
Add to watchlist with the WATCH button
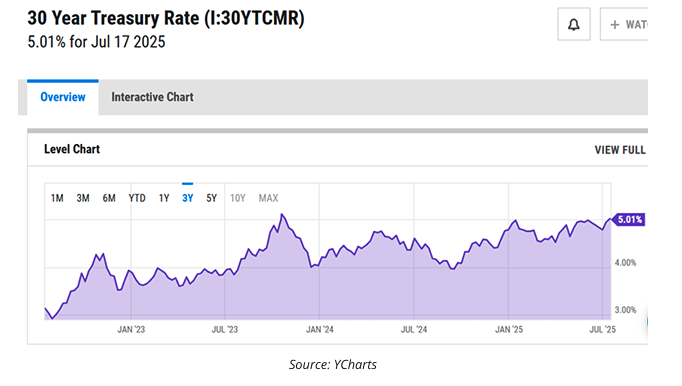pos(624,24)
